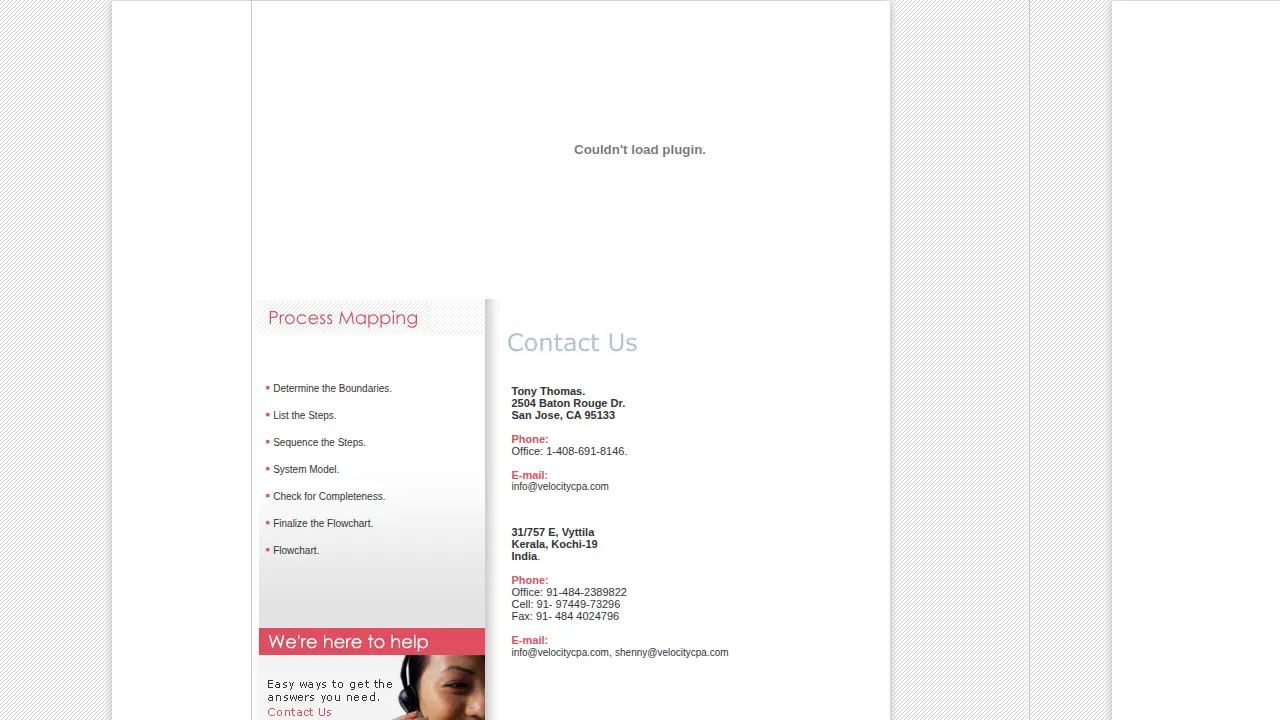Click the "Kerala, Kochi-19" line
The image size is (1280, 720).
click(x=554, y=544)
